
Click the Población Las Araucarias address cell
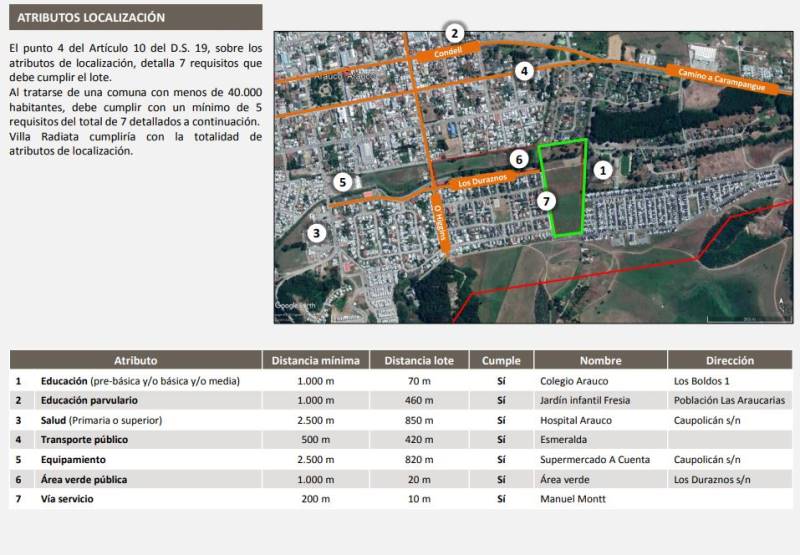[729, 400]
